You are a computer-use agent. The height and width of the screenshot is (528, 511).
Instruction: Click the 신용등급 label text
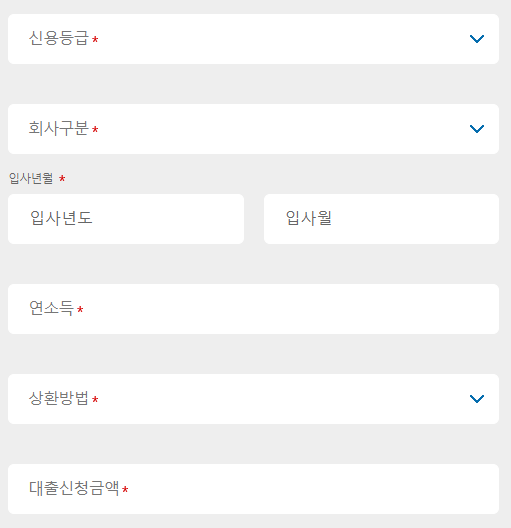(59, 38)
